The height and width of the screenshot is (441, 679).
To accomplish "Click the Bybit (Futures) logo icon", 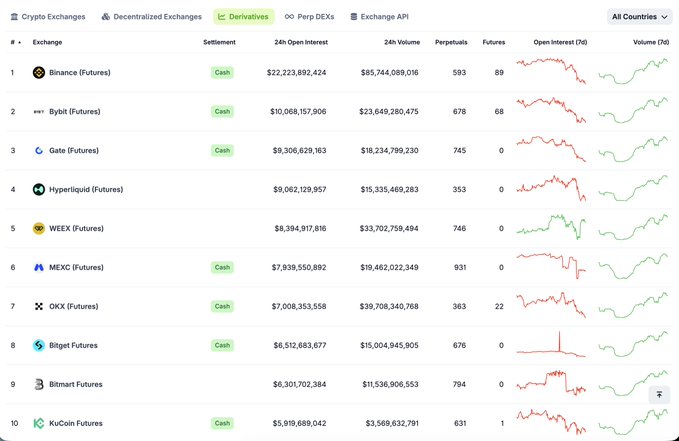I will click(39, 111).
